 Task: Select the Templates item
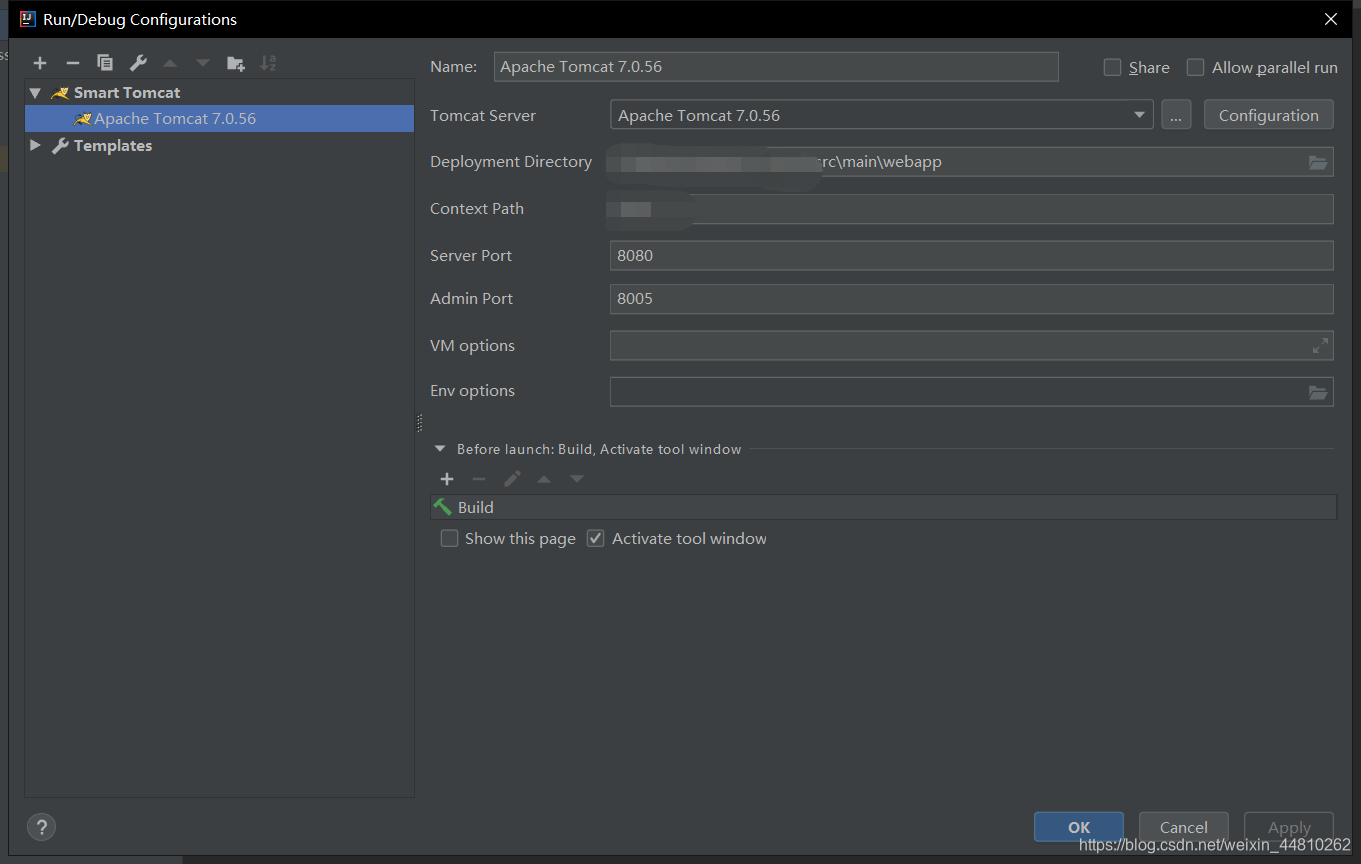(113, 145)
